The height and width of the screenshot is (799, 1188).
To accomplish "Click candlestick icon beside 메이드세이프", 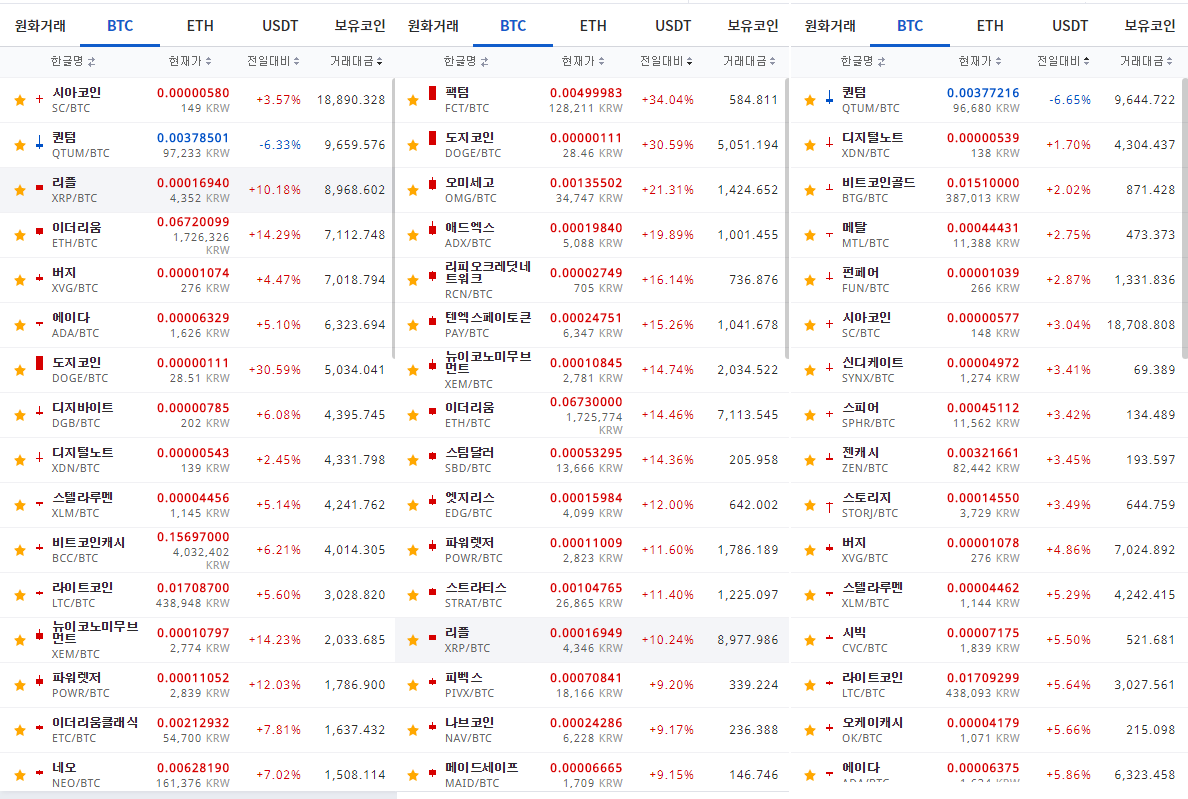I will [433, 772].
